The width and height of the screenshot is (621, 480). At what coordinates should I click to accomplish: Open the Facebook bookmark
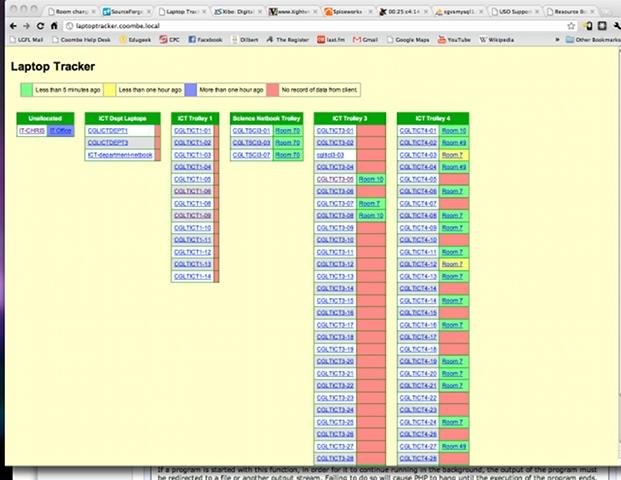tap(205, 40)
